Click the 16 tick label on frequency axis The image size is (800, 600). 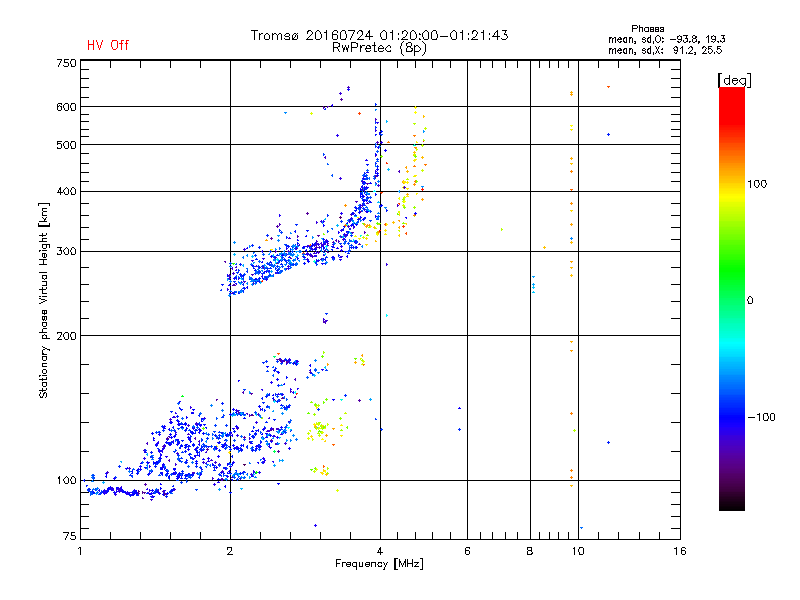pyautogui.click(x=678, y=551)
